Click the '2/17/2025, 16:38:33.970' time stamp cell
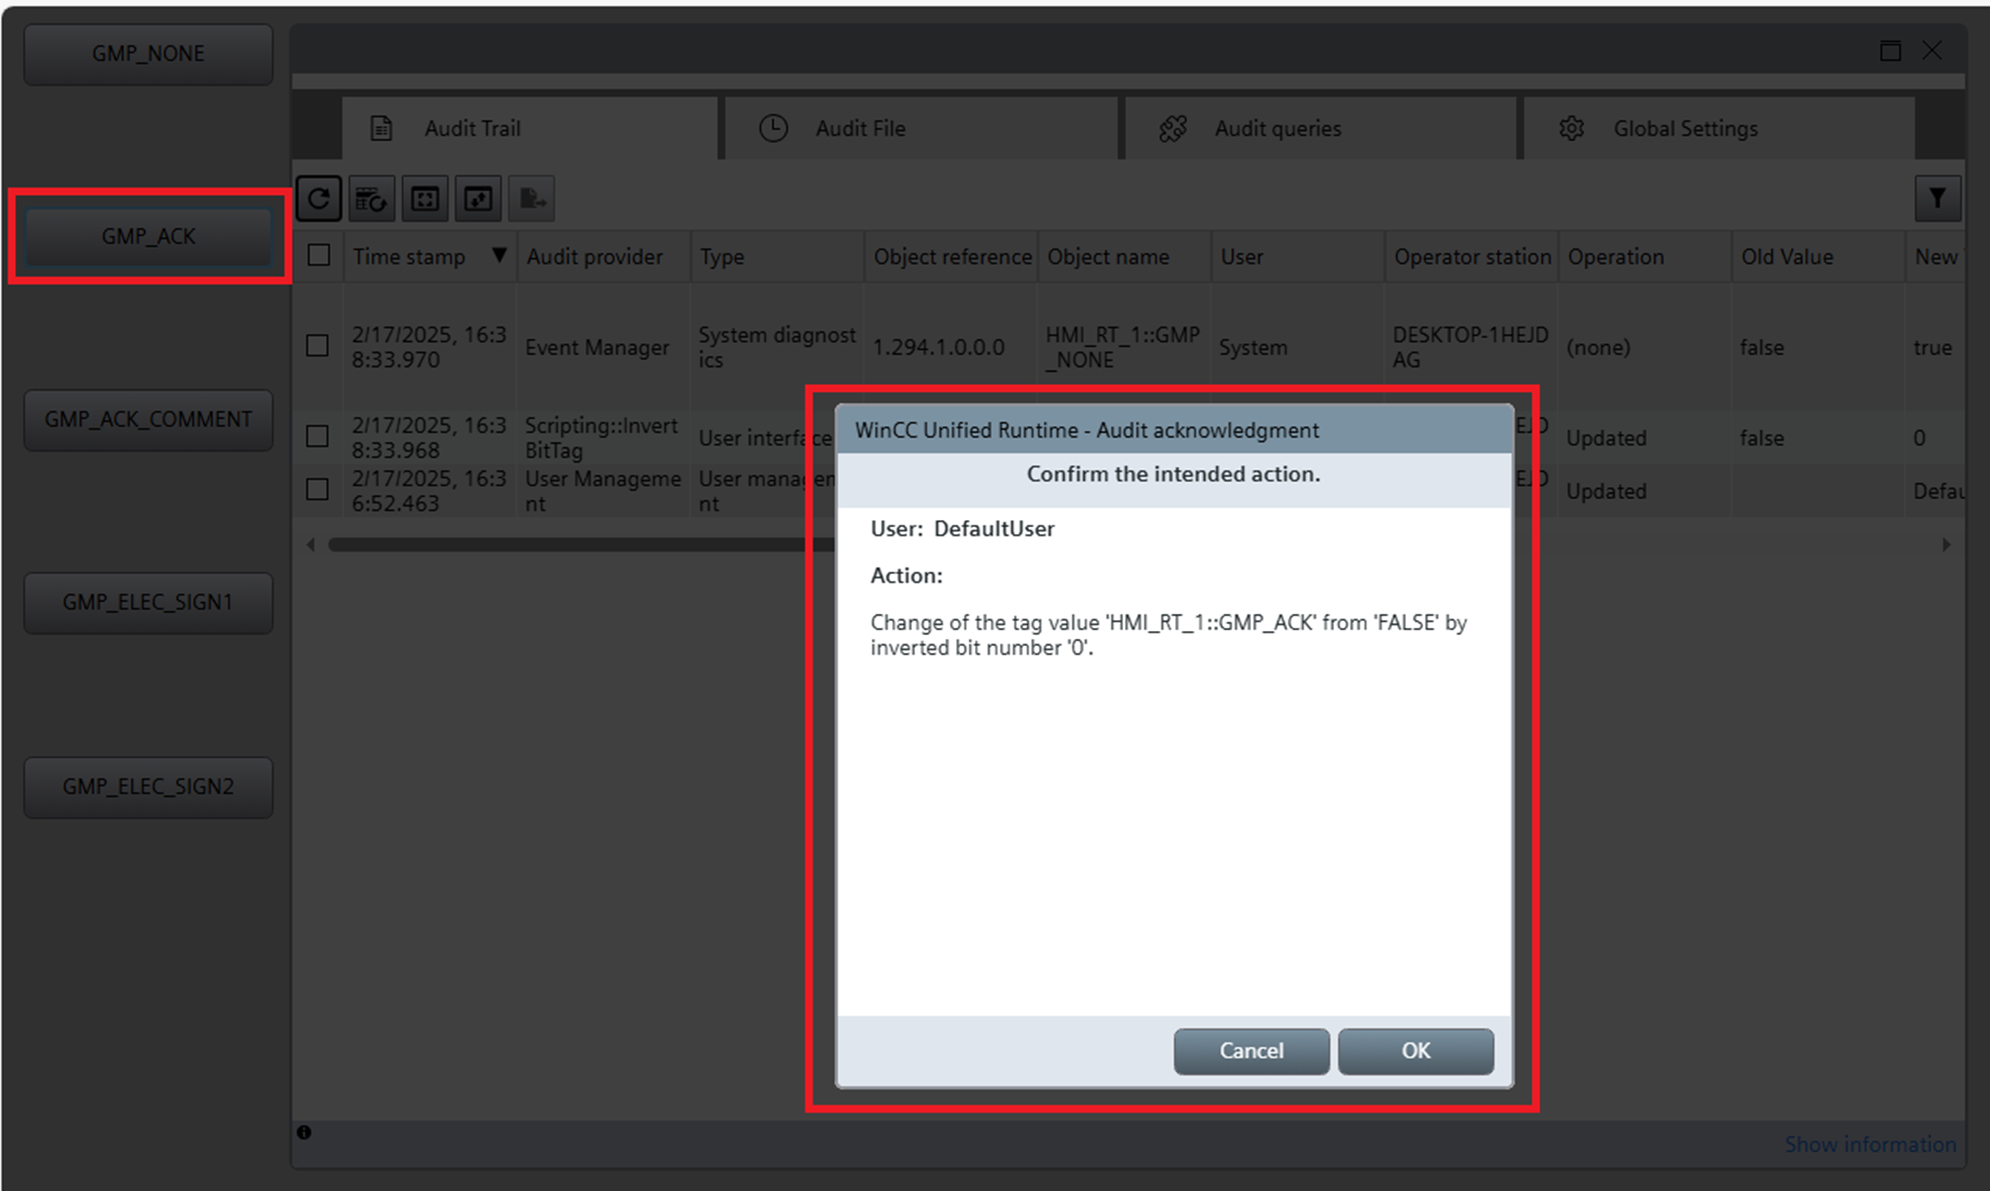Screen dimensions: 1990x1191 point(429,347)
